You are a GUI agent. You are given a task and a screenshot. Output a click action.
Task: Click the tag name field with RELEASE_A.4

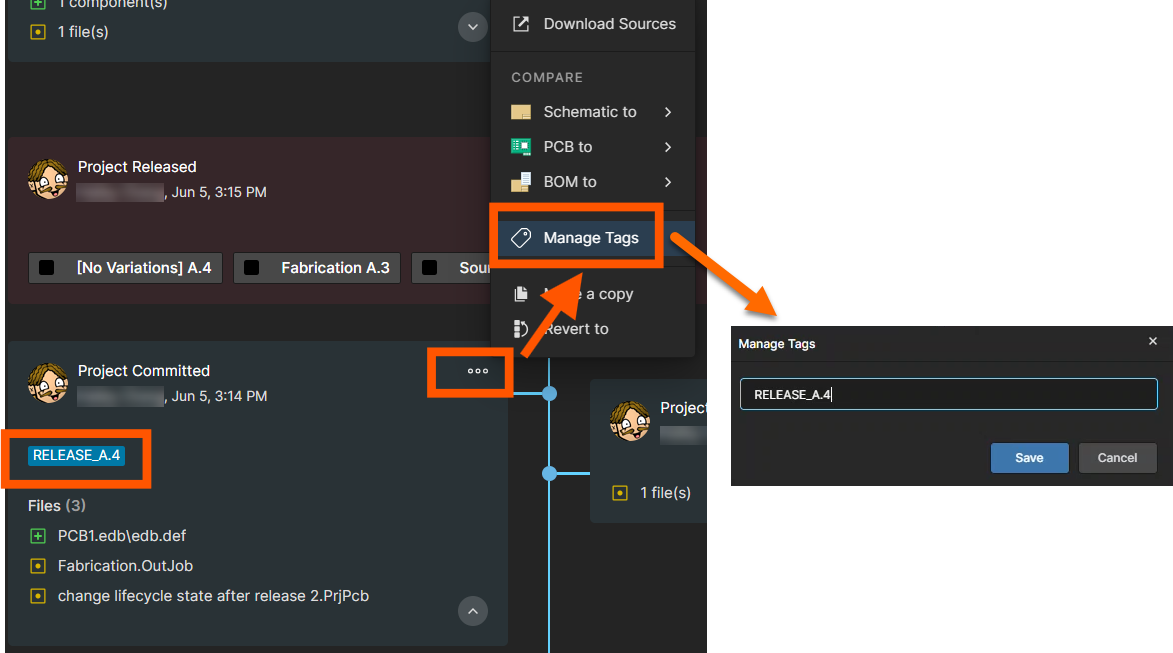[x=949, y=394]
